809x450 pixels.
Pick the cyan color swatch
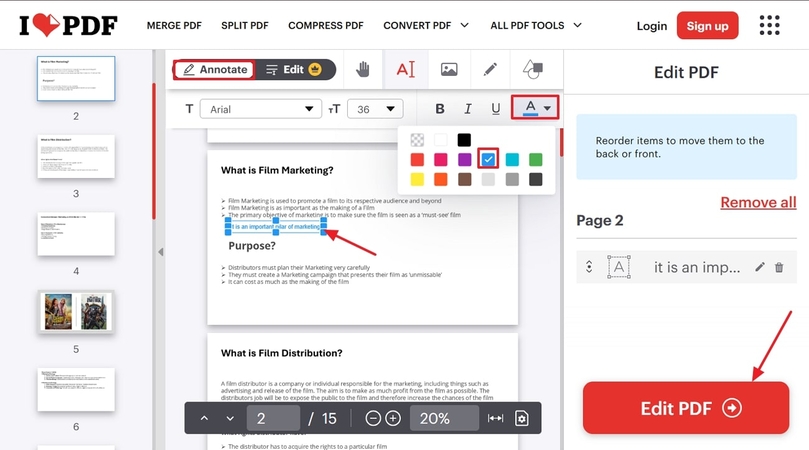point(512,159)
